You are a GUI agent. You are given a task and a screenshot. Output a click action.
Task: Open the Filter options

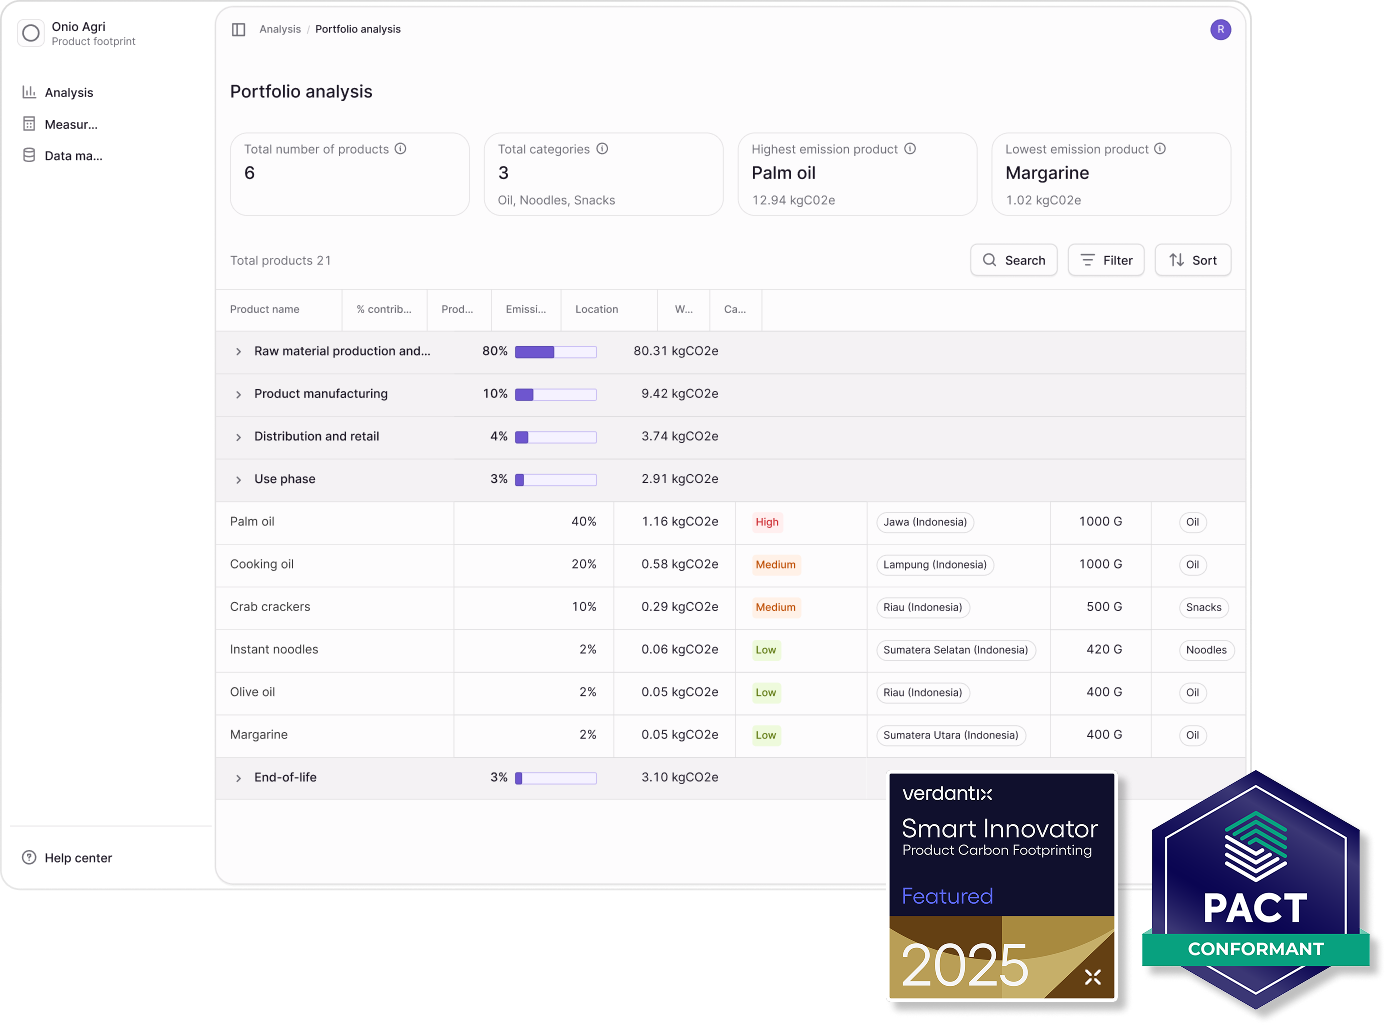(1105, 260)
